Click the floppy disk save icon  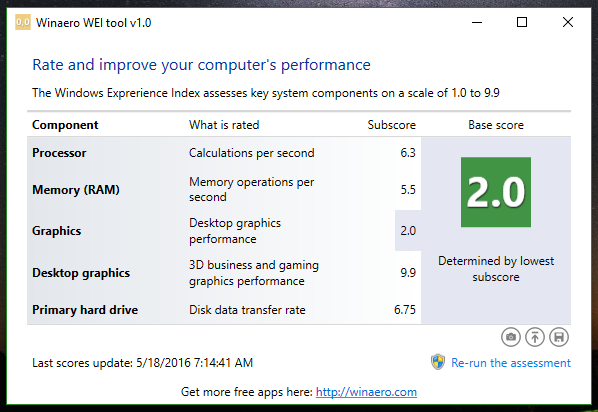coord(559,337)
